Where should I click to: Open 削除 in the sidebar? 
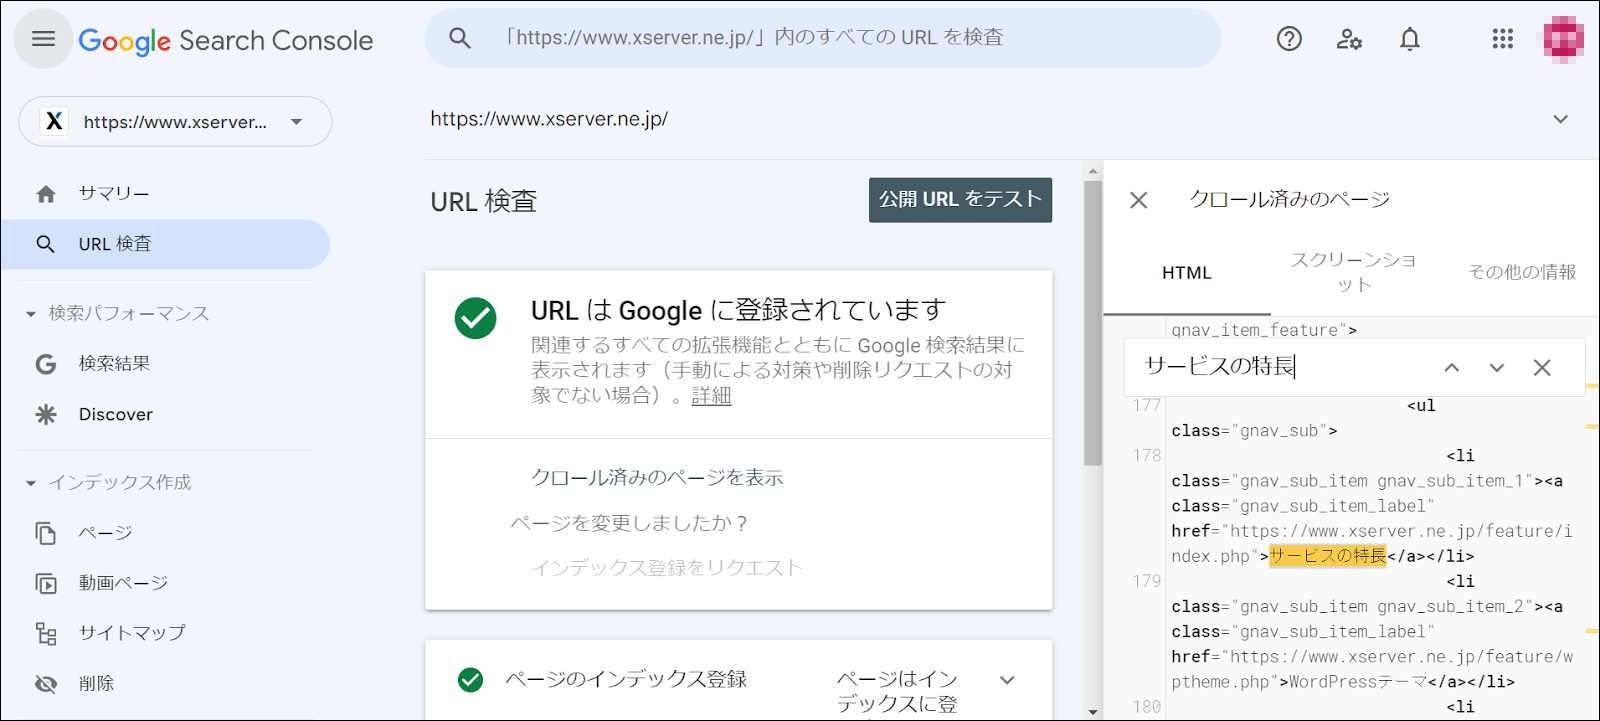(x=96, y=684)
